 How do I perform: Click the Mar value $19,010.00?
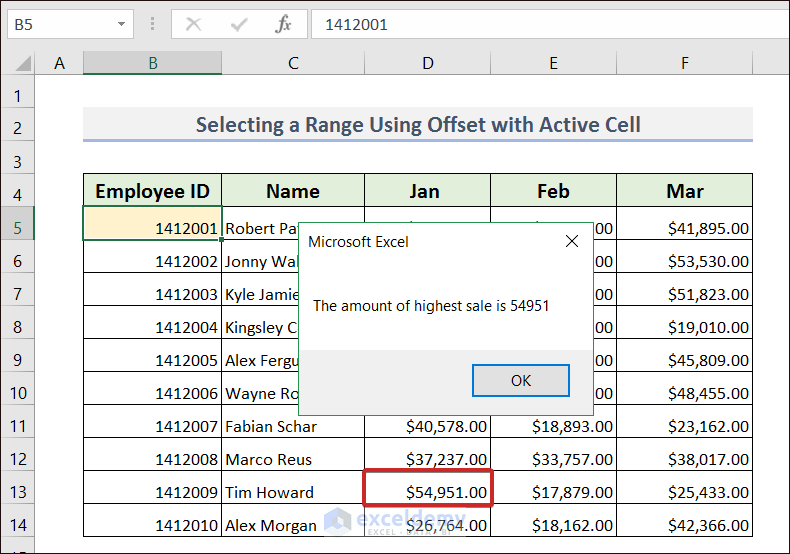[684, 322]
